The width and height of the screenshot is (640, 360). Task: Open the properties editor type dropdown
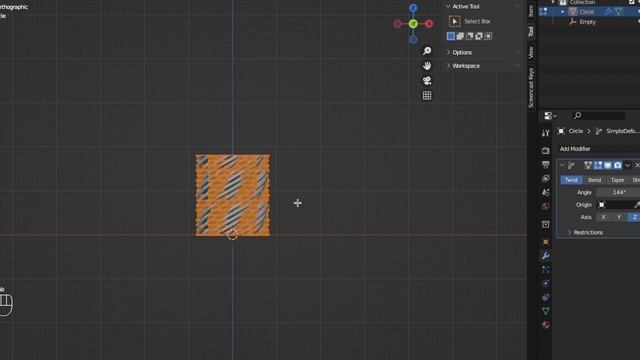(x=550, y=116)
